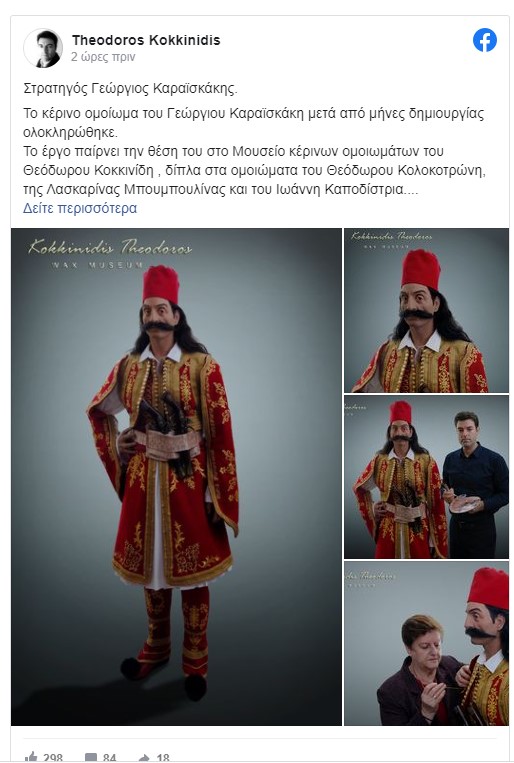
Task: Open the Theodoros Kokkinidis profile name link
Action: coord(146,40)
